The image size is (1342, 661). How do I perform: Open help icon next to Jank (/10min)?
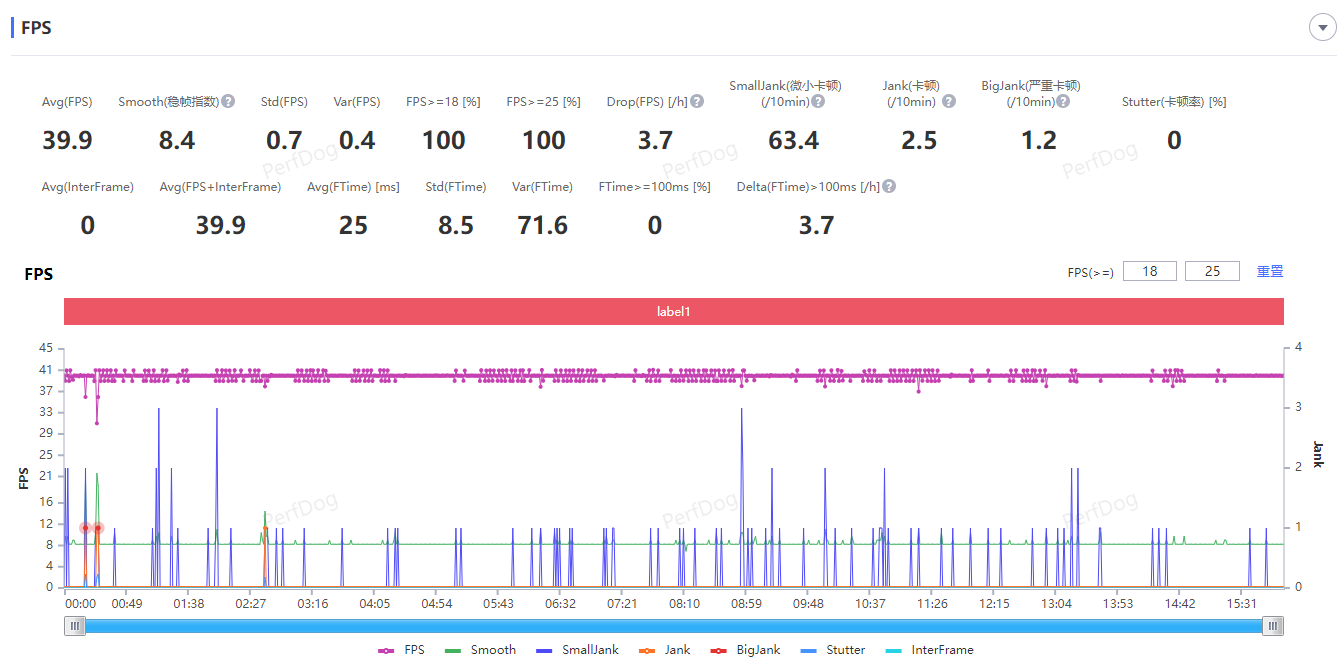949,101
